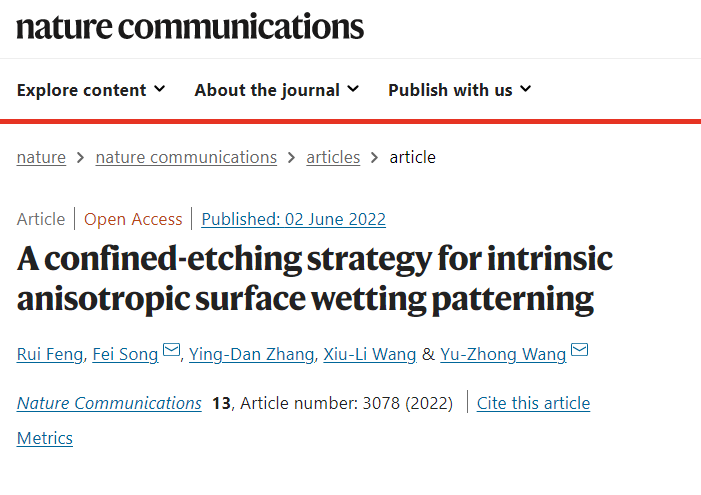View author Ying-Dan Zhang's info
The width and height of the screenshot is (701, 495).
tap(253, 354)
